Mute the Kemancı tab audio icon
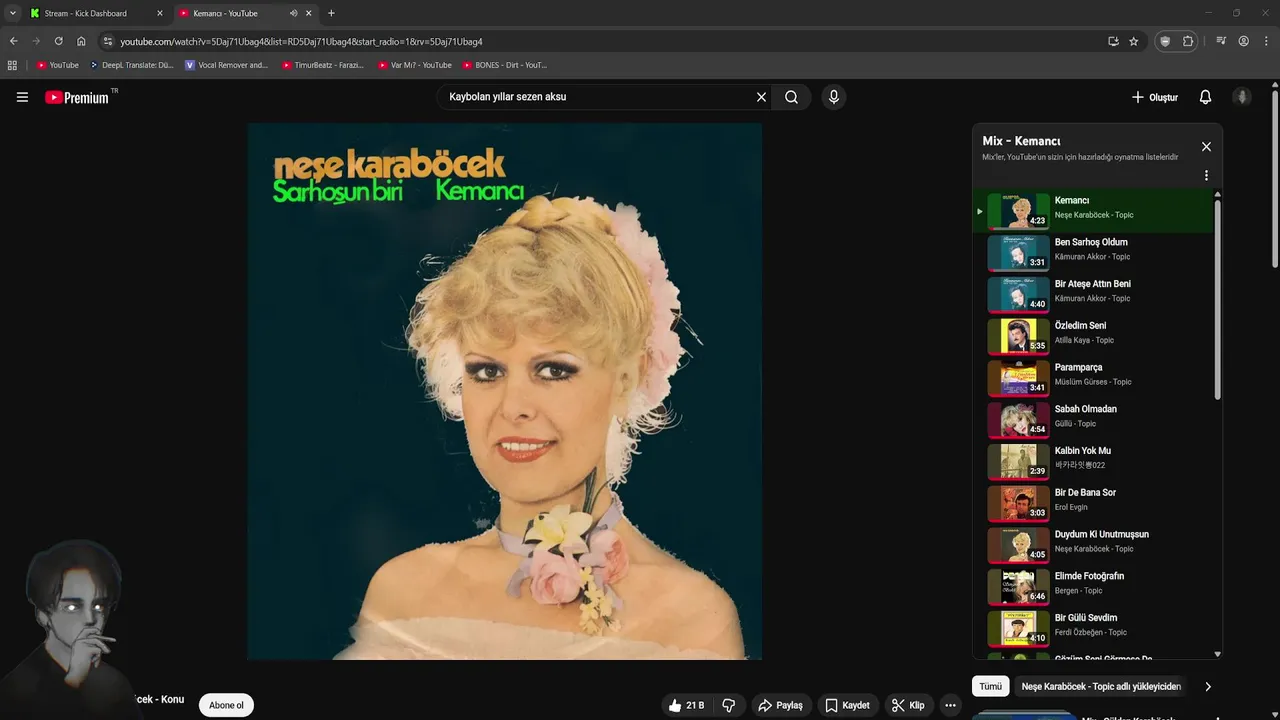This screenshot has width=1280, height=720. [293, 13]
